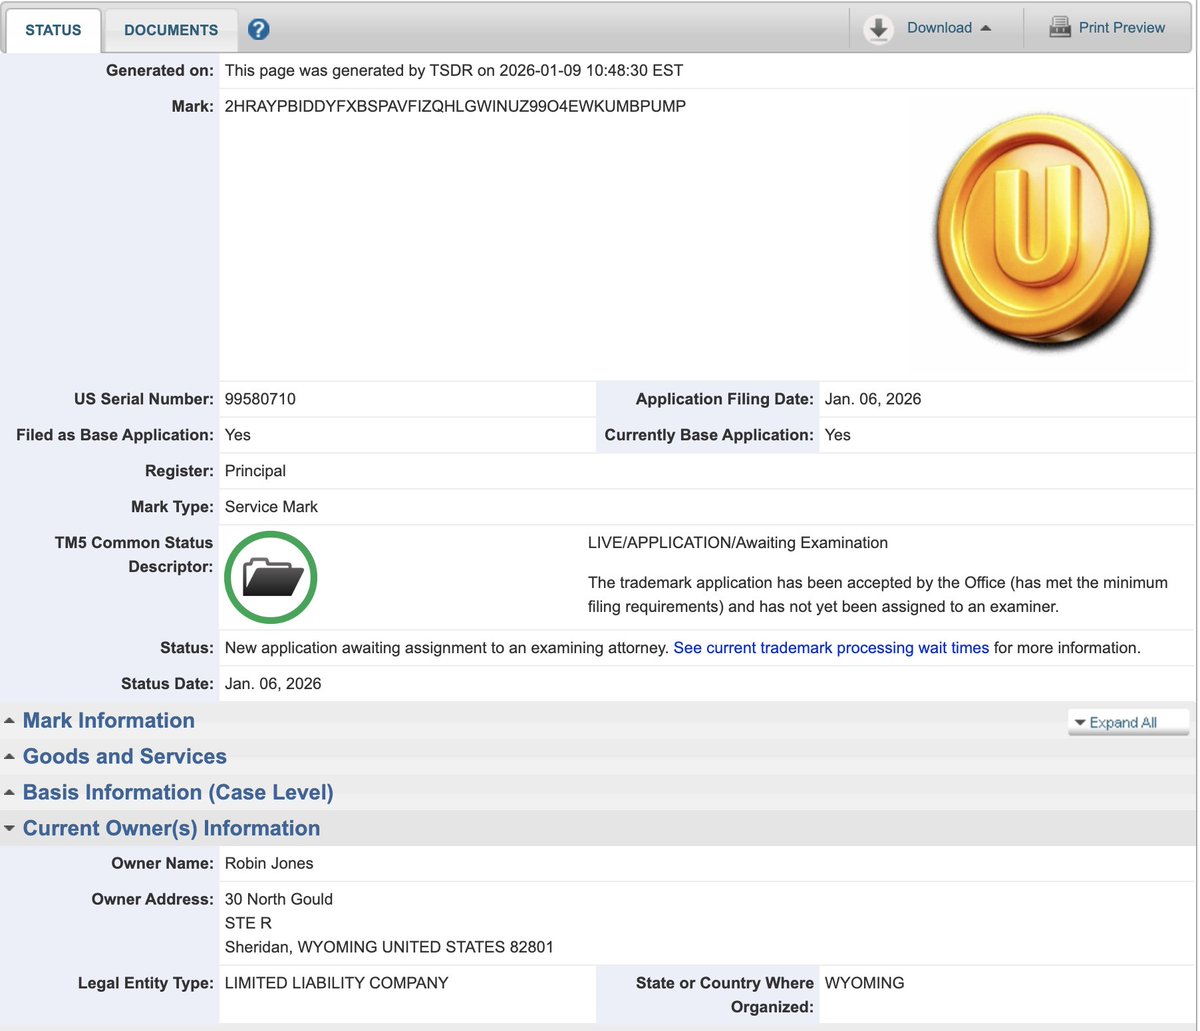Viewport: 1200px width, 1031px height.
Task: Open the help question mark icon
Action: (258, 29)
